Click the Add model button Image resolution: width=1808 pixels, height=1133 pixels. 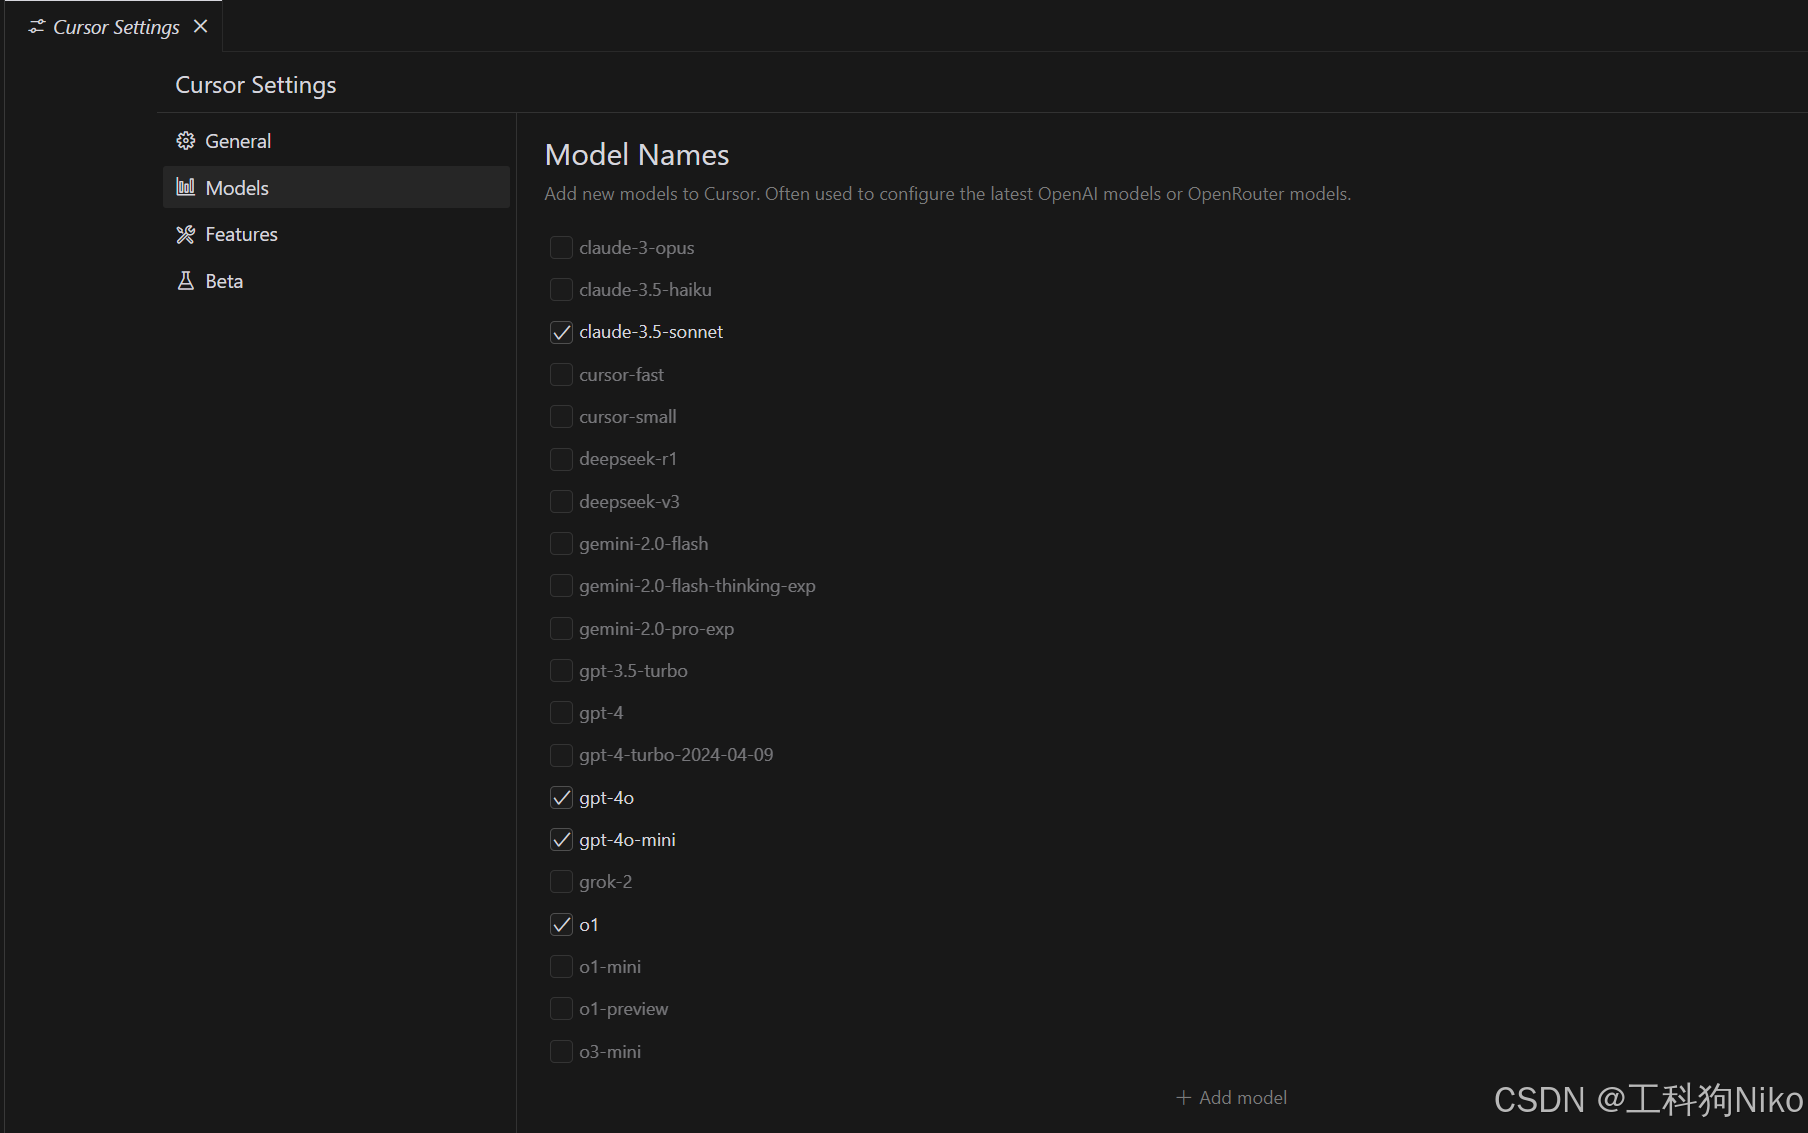click(x=1232, y=1098)
